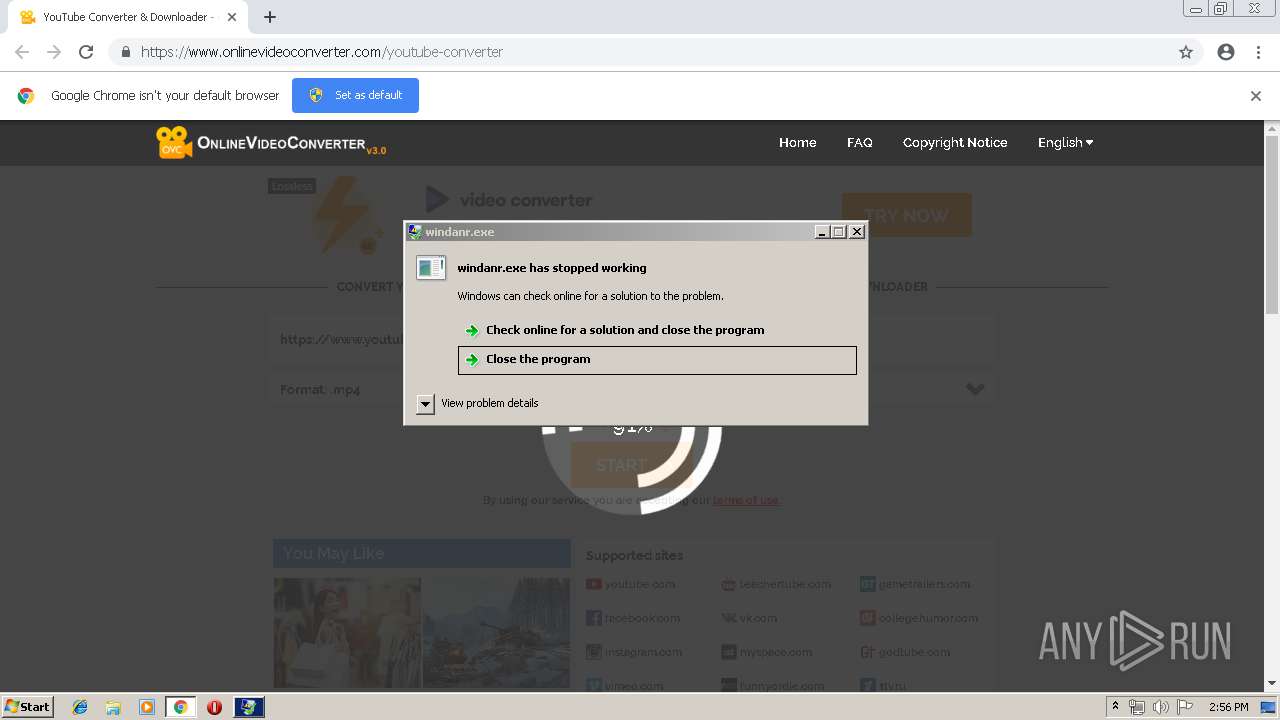
Task: Click the OnlineVideoConverter logo
Action: tap(271, 142)
